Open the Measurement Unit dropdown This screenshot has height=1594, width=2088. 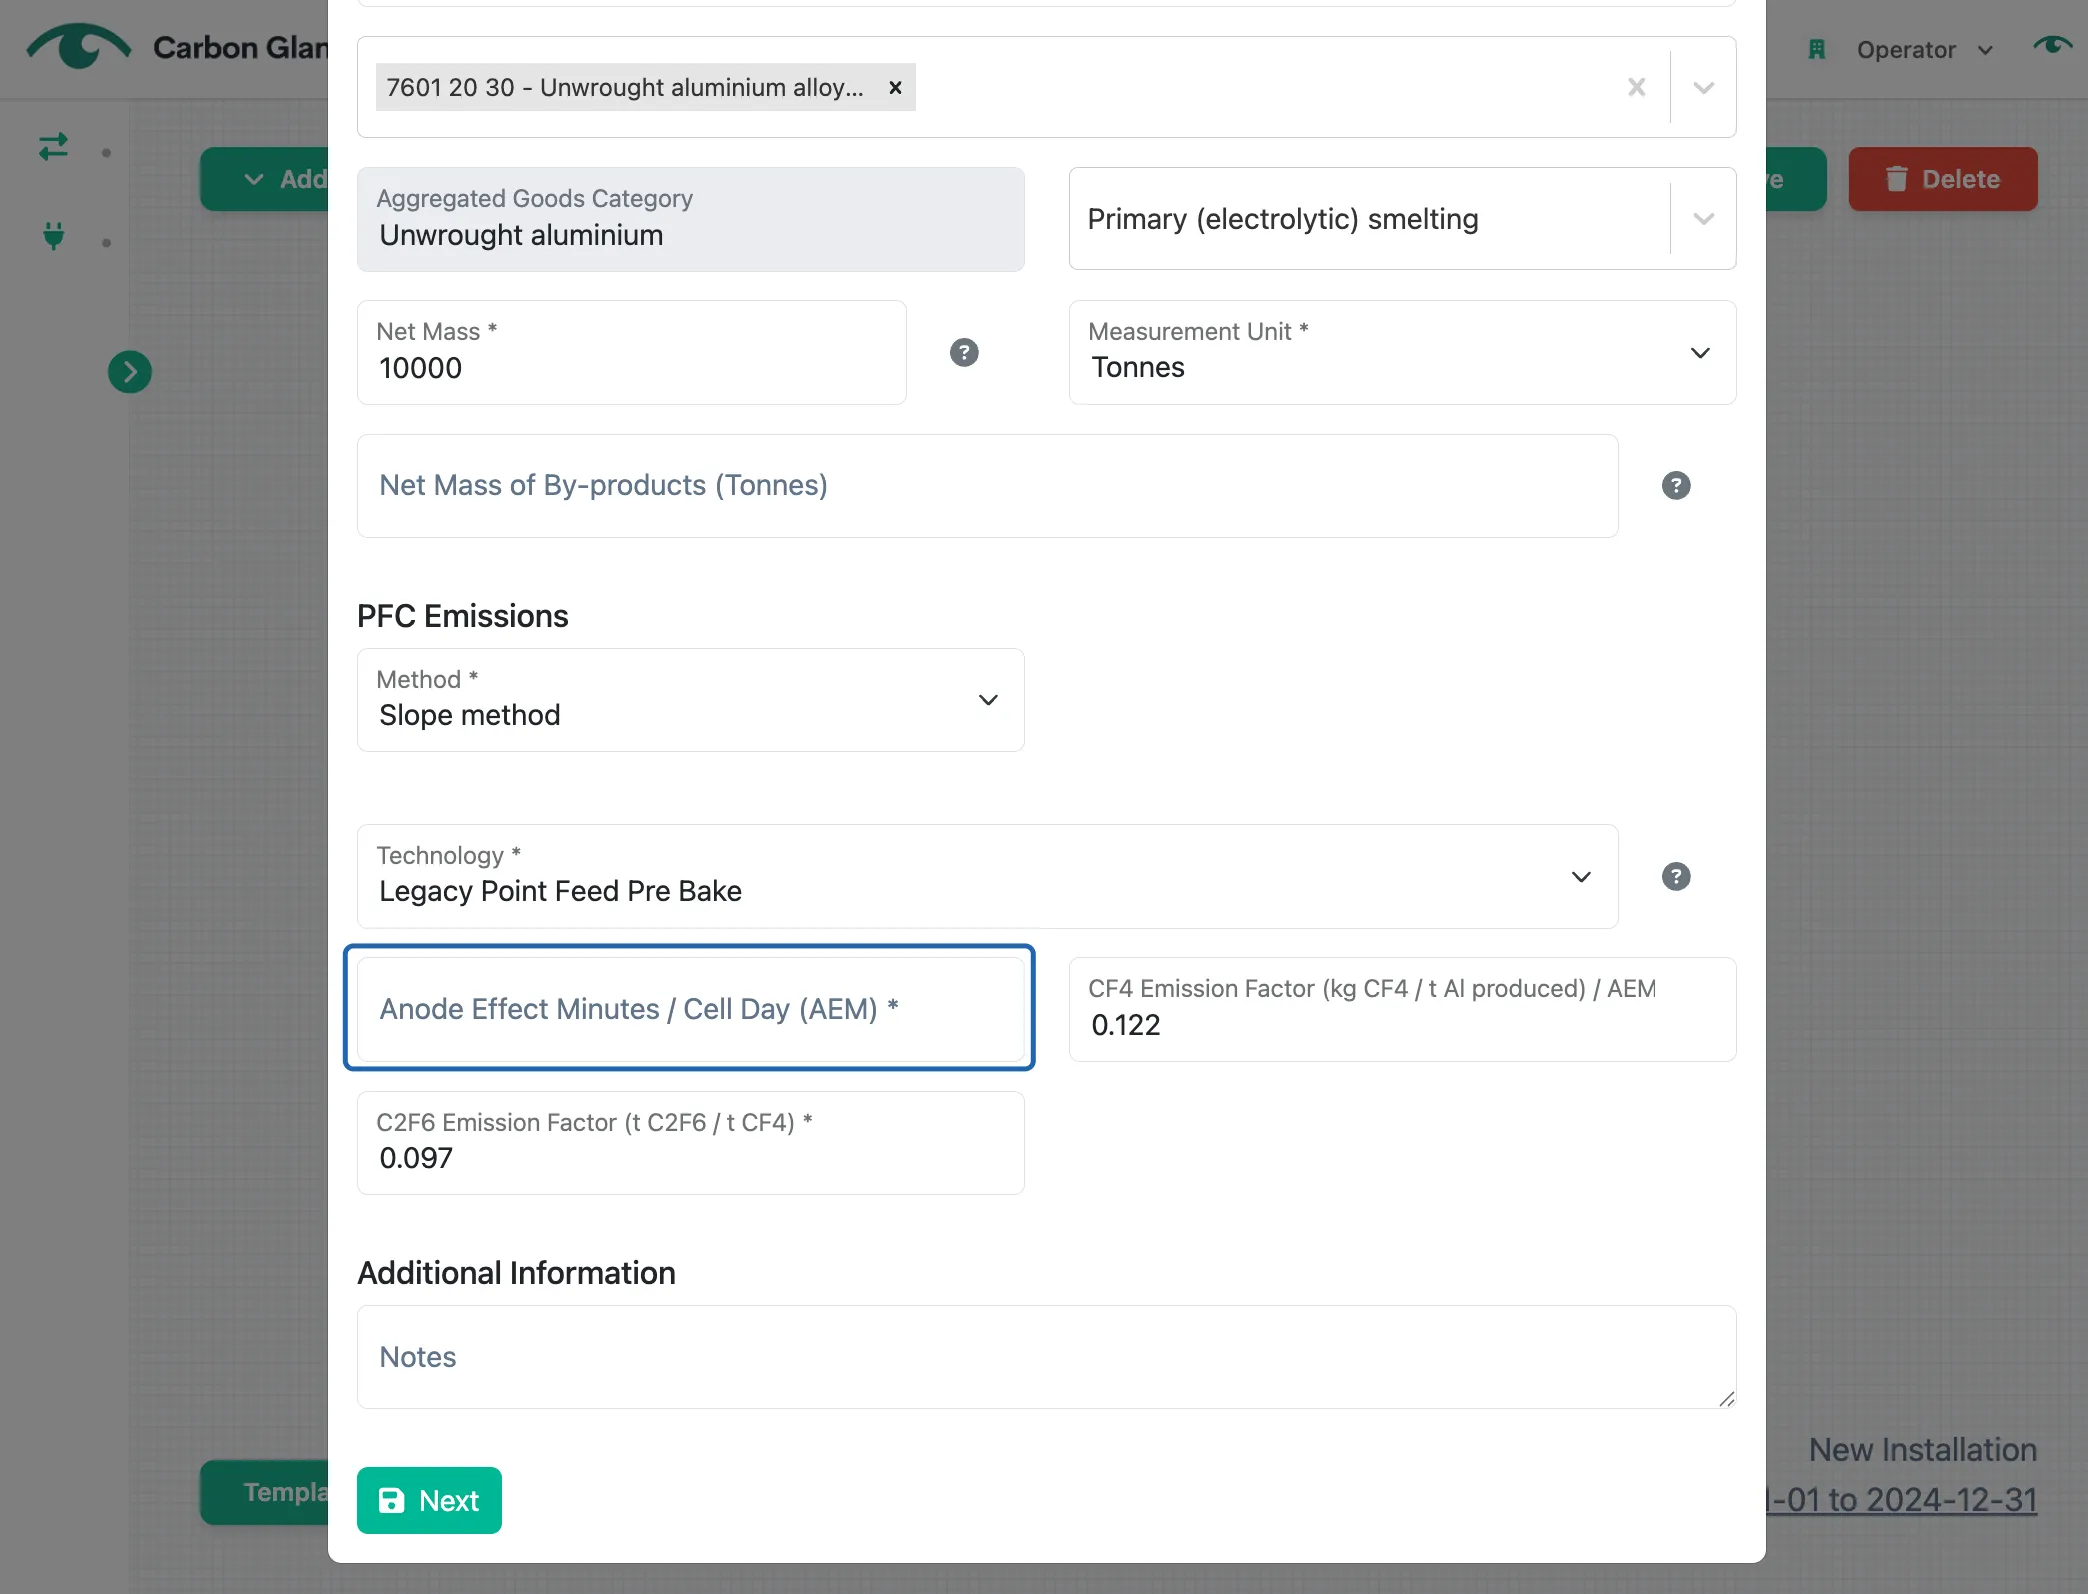[x=1402, y=353]
